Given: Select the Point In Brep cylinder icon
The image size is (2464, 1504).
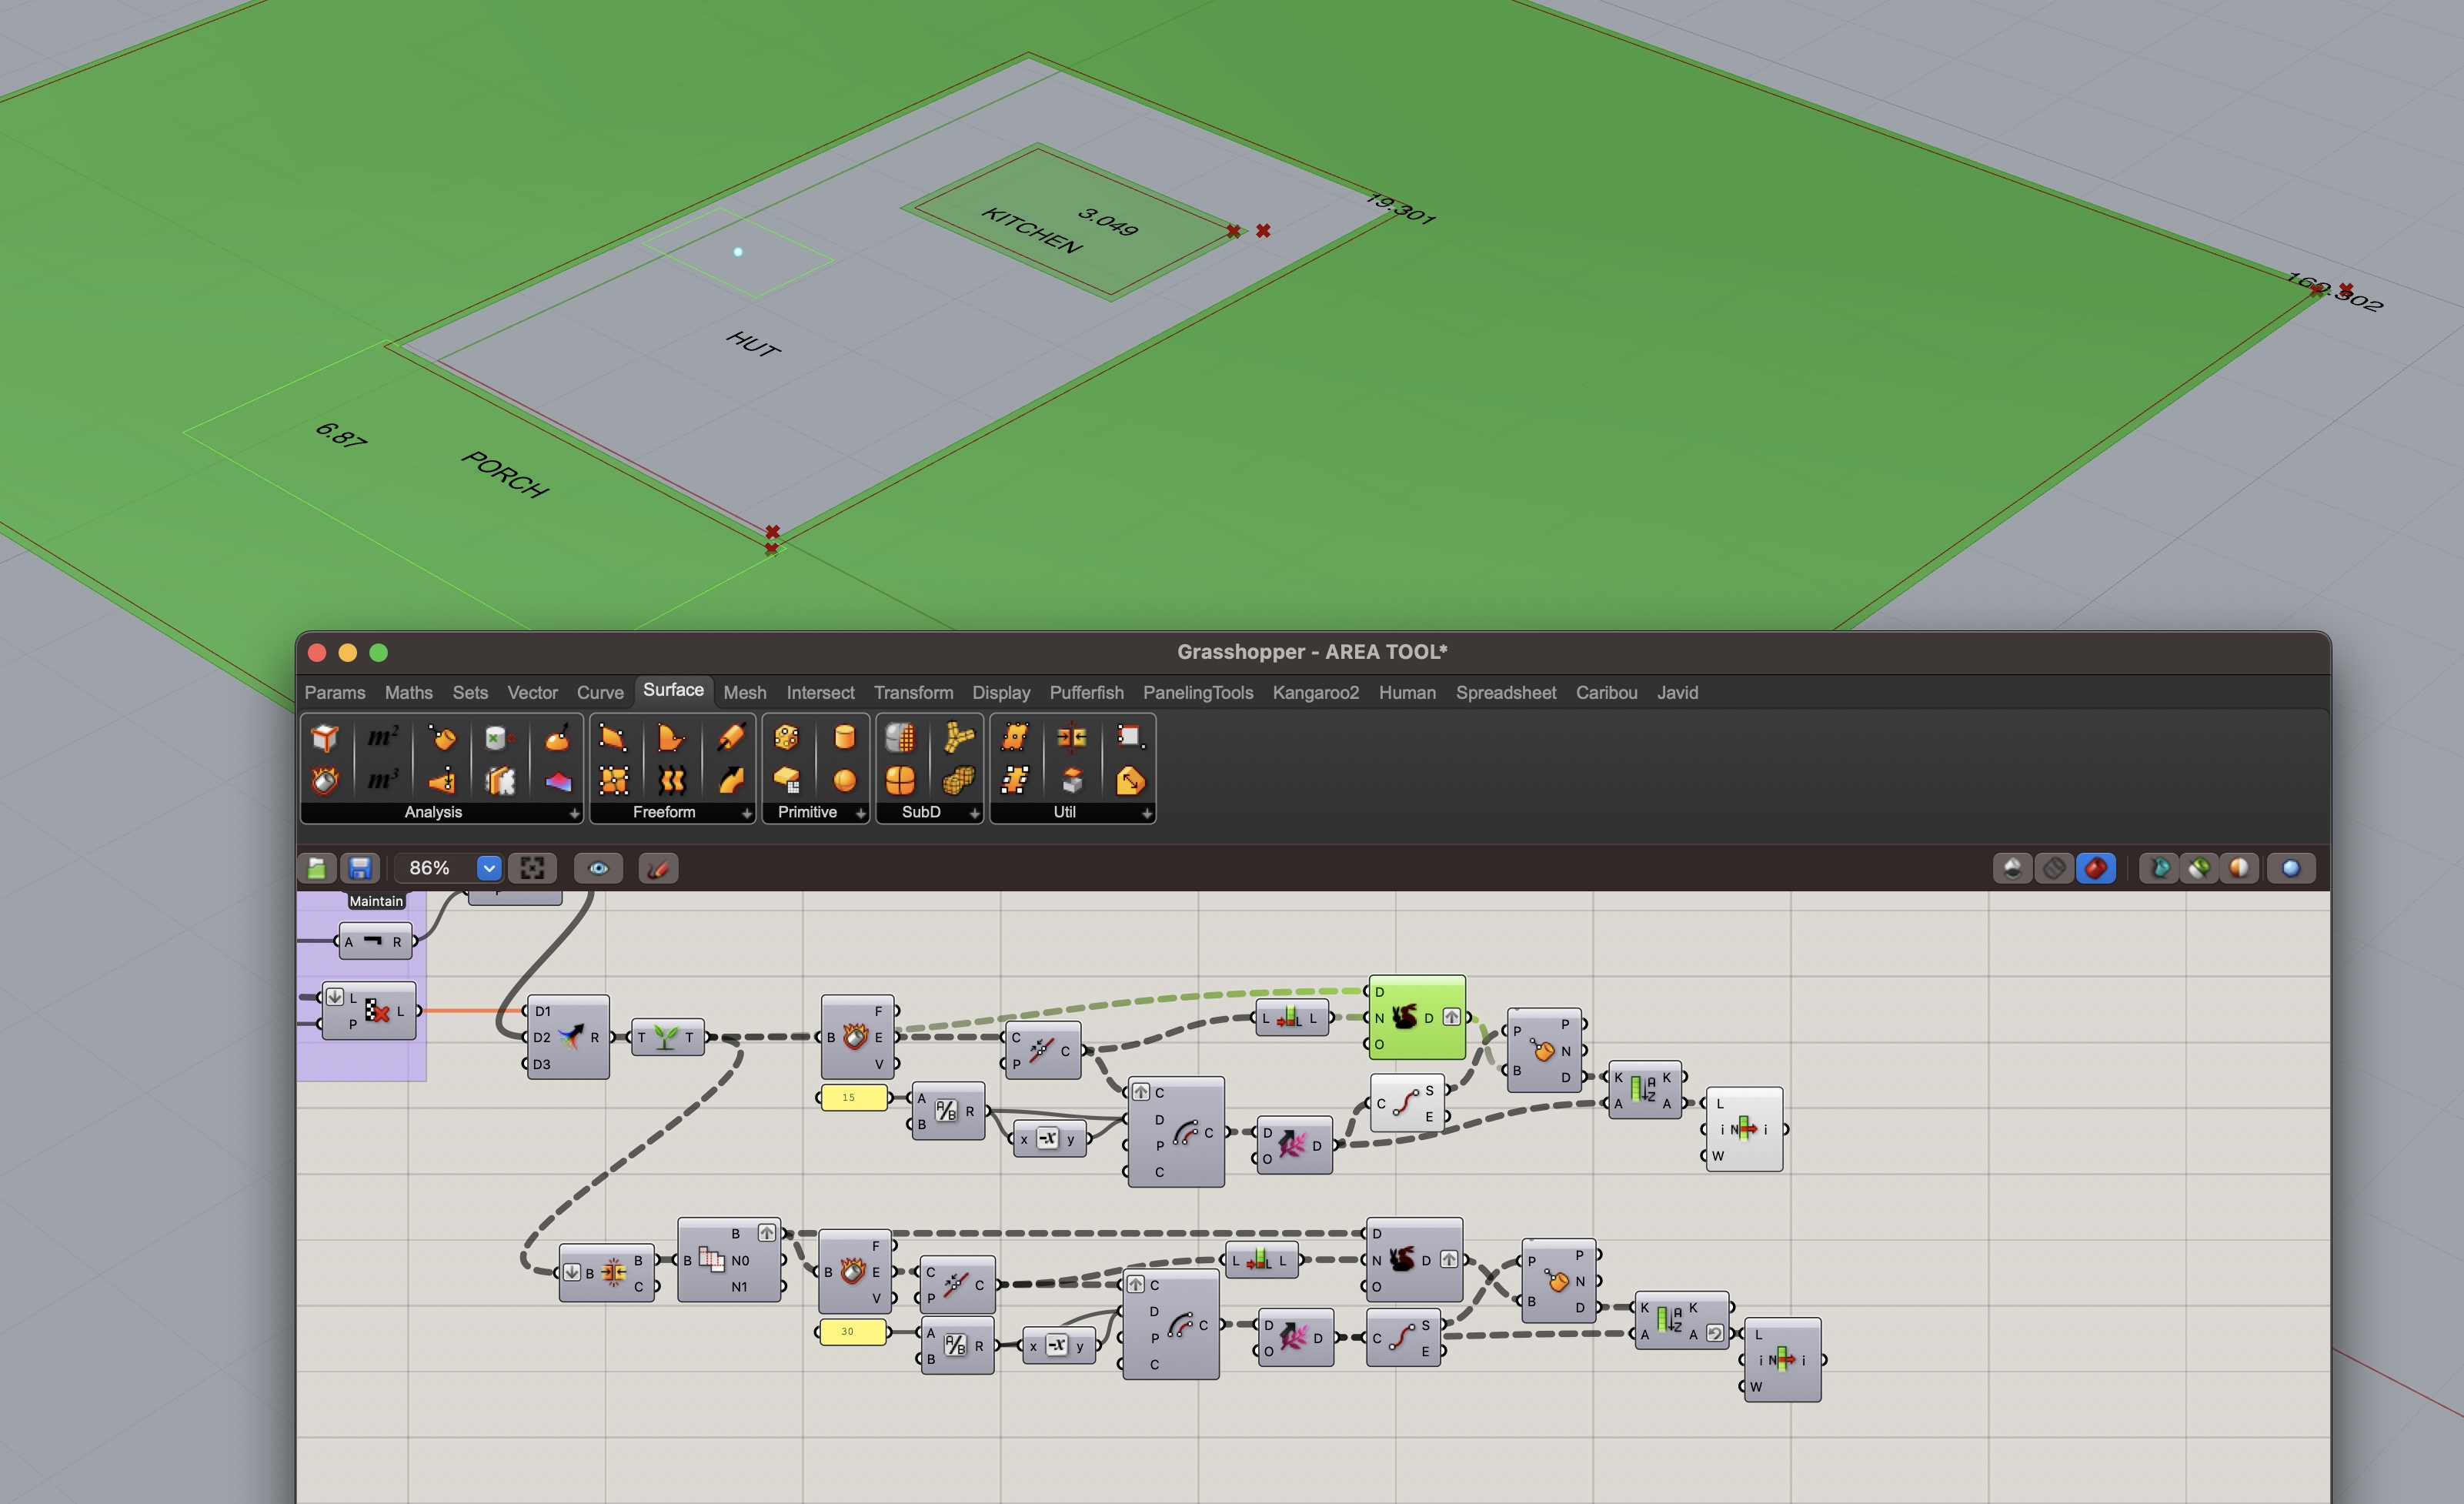Looking at the screenshot, I should [x=499, y=738].
